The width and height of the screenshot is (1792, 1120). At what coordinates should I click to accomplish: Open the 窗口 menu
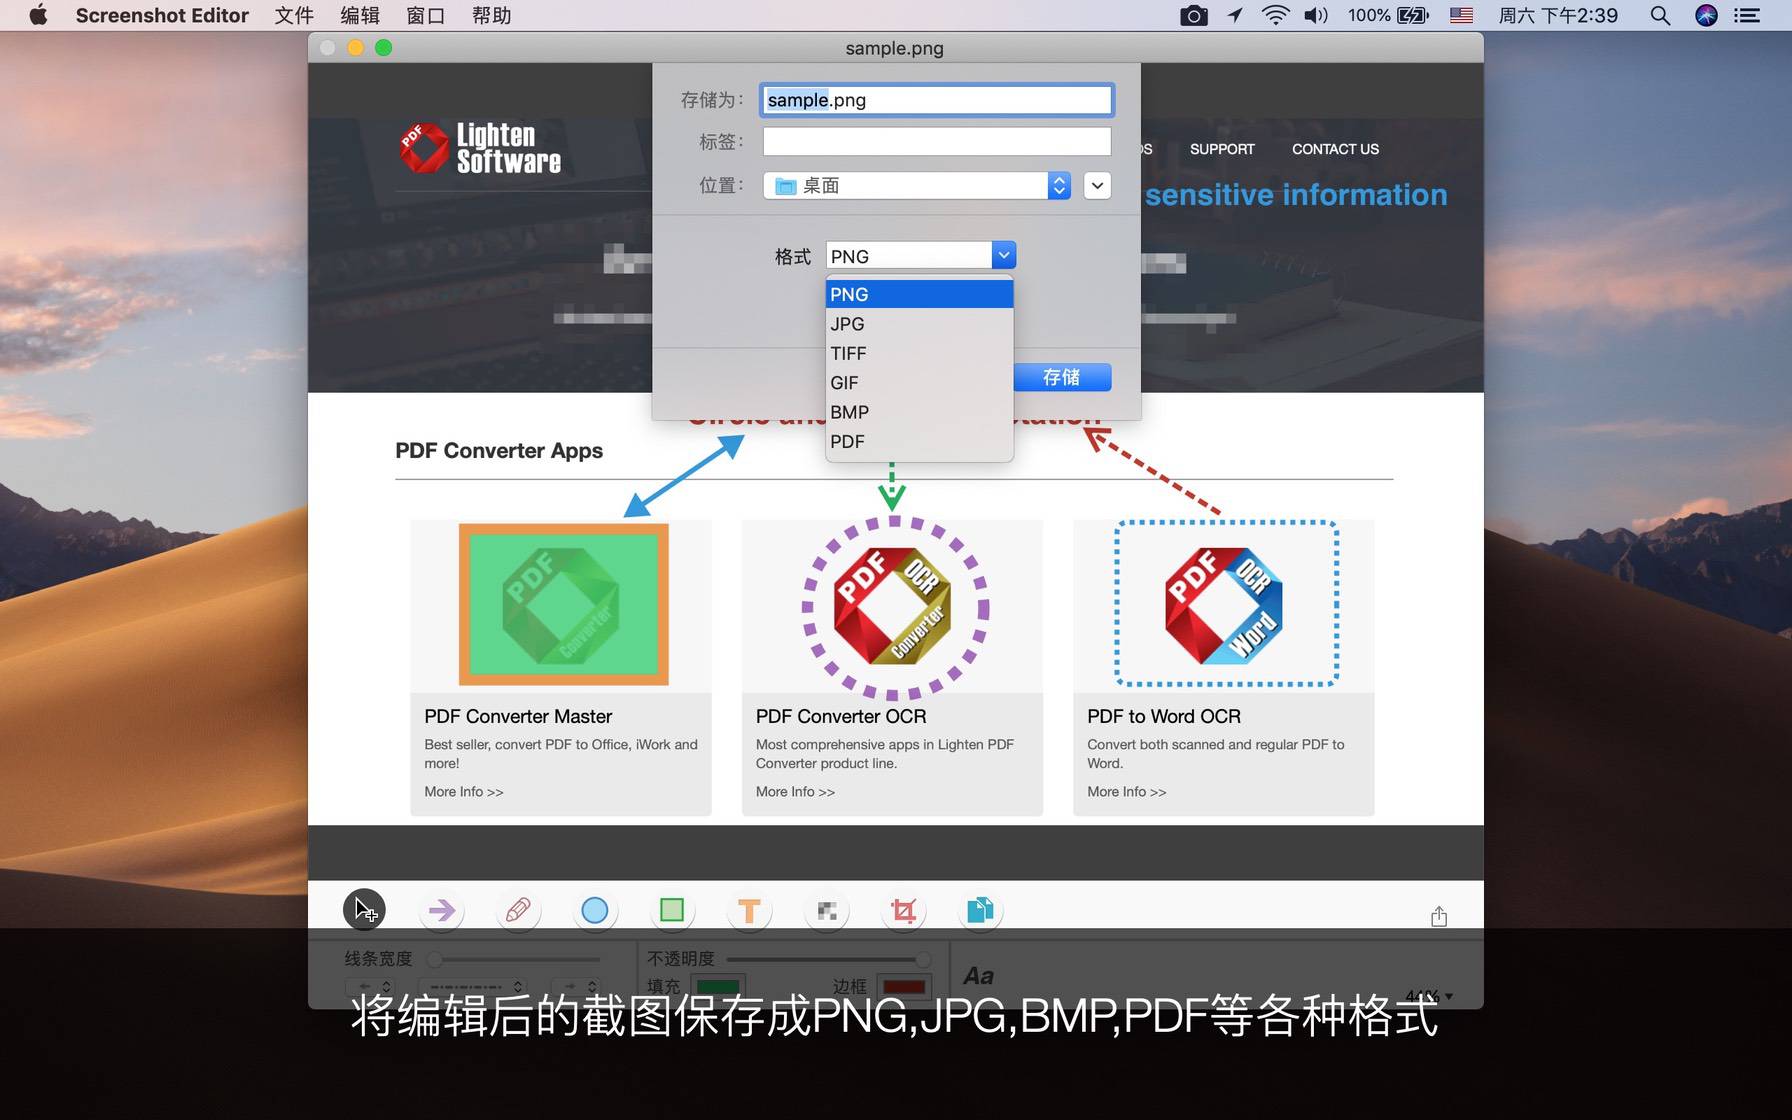coord(425,15)
